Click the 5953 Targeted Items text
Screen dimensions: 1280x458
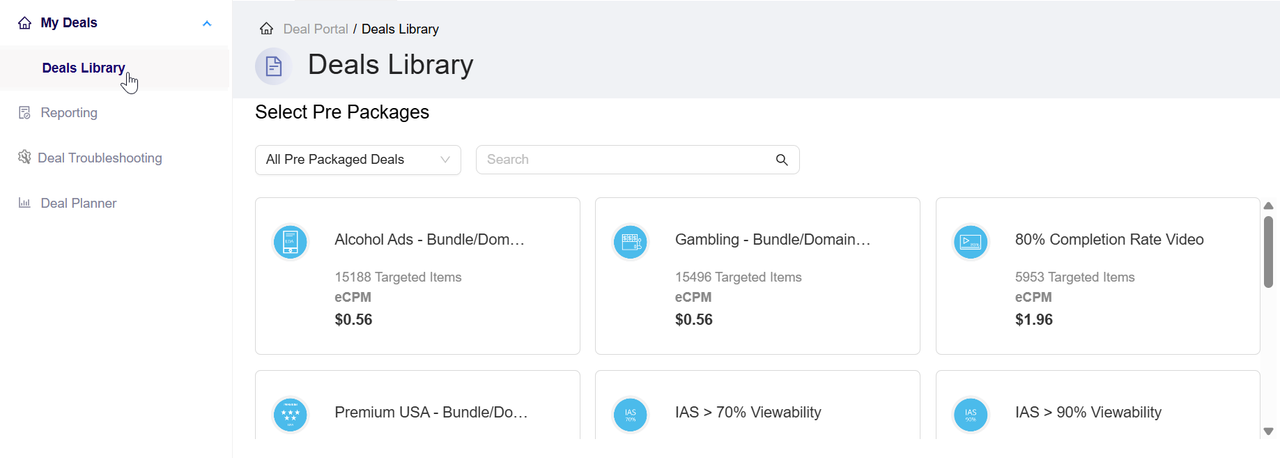pyautogui.click(x=1075, y=277)
